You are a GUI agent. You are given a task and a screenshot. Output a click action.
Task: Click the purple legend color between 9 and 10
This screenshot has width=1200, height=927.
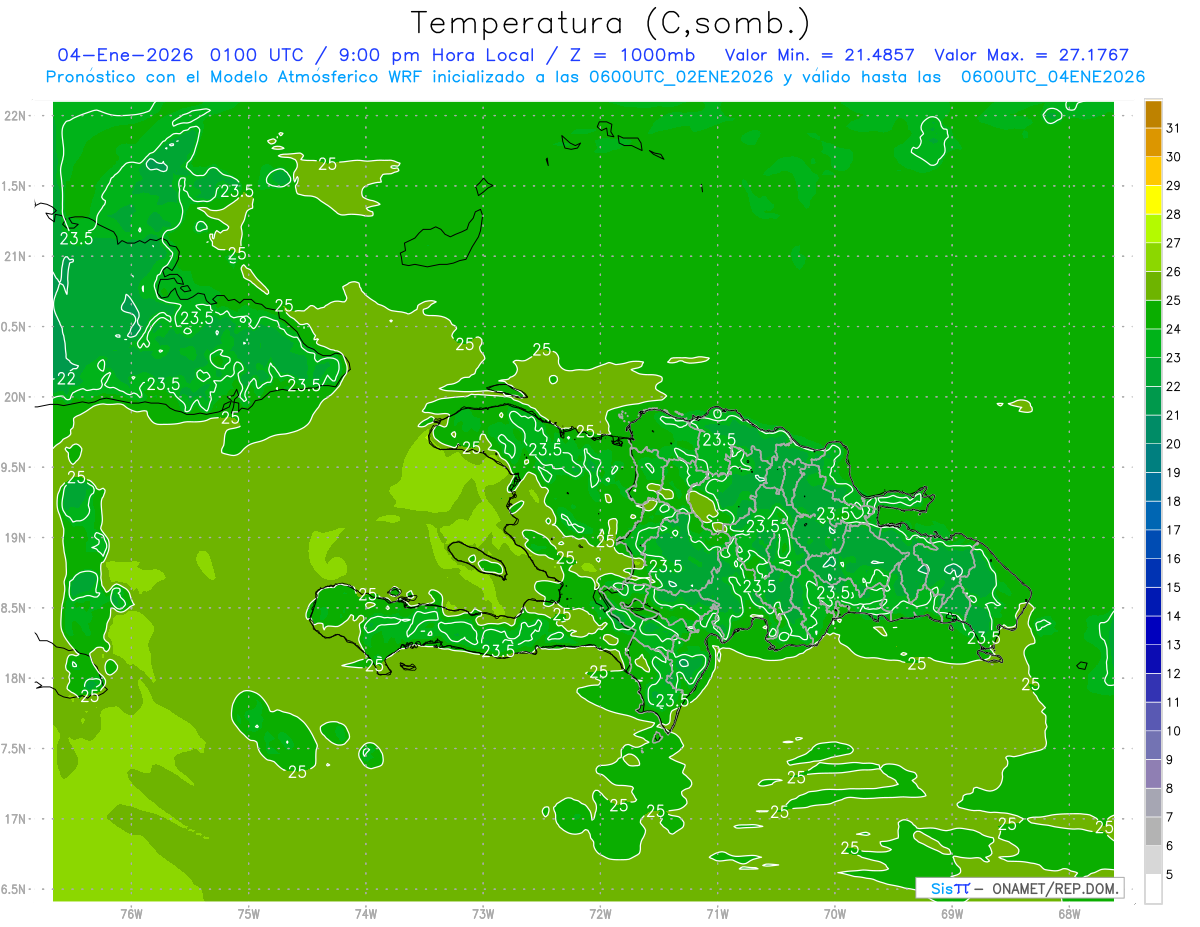coord(1153,746)
